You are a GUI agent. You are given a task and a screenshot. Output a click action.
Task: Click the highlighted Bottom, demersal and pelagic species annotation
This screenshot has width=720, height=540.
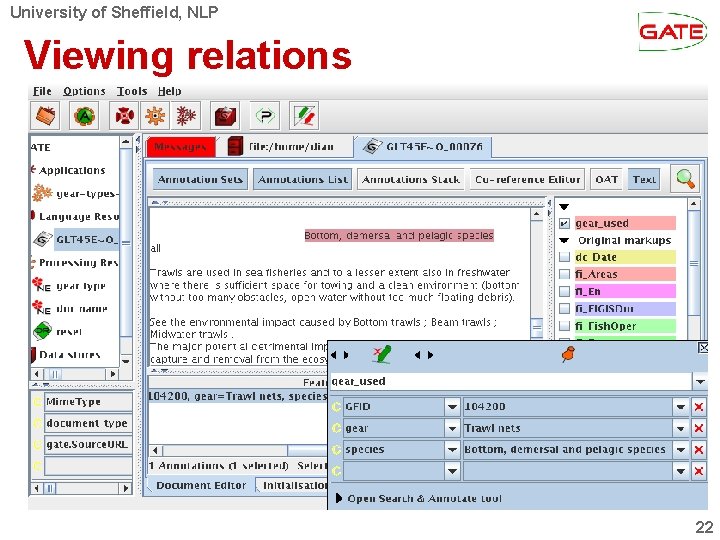(399, 236)
